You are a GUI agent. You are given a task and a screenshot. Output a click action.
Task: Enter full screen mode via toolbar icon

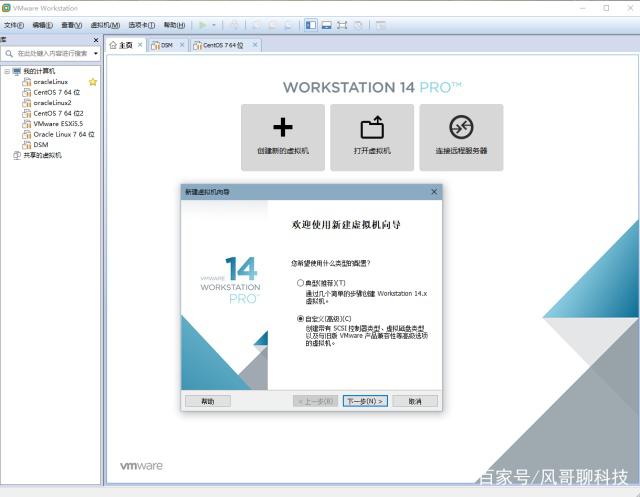342,24
